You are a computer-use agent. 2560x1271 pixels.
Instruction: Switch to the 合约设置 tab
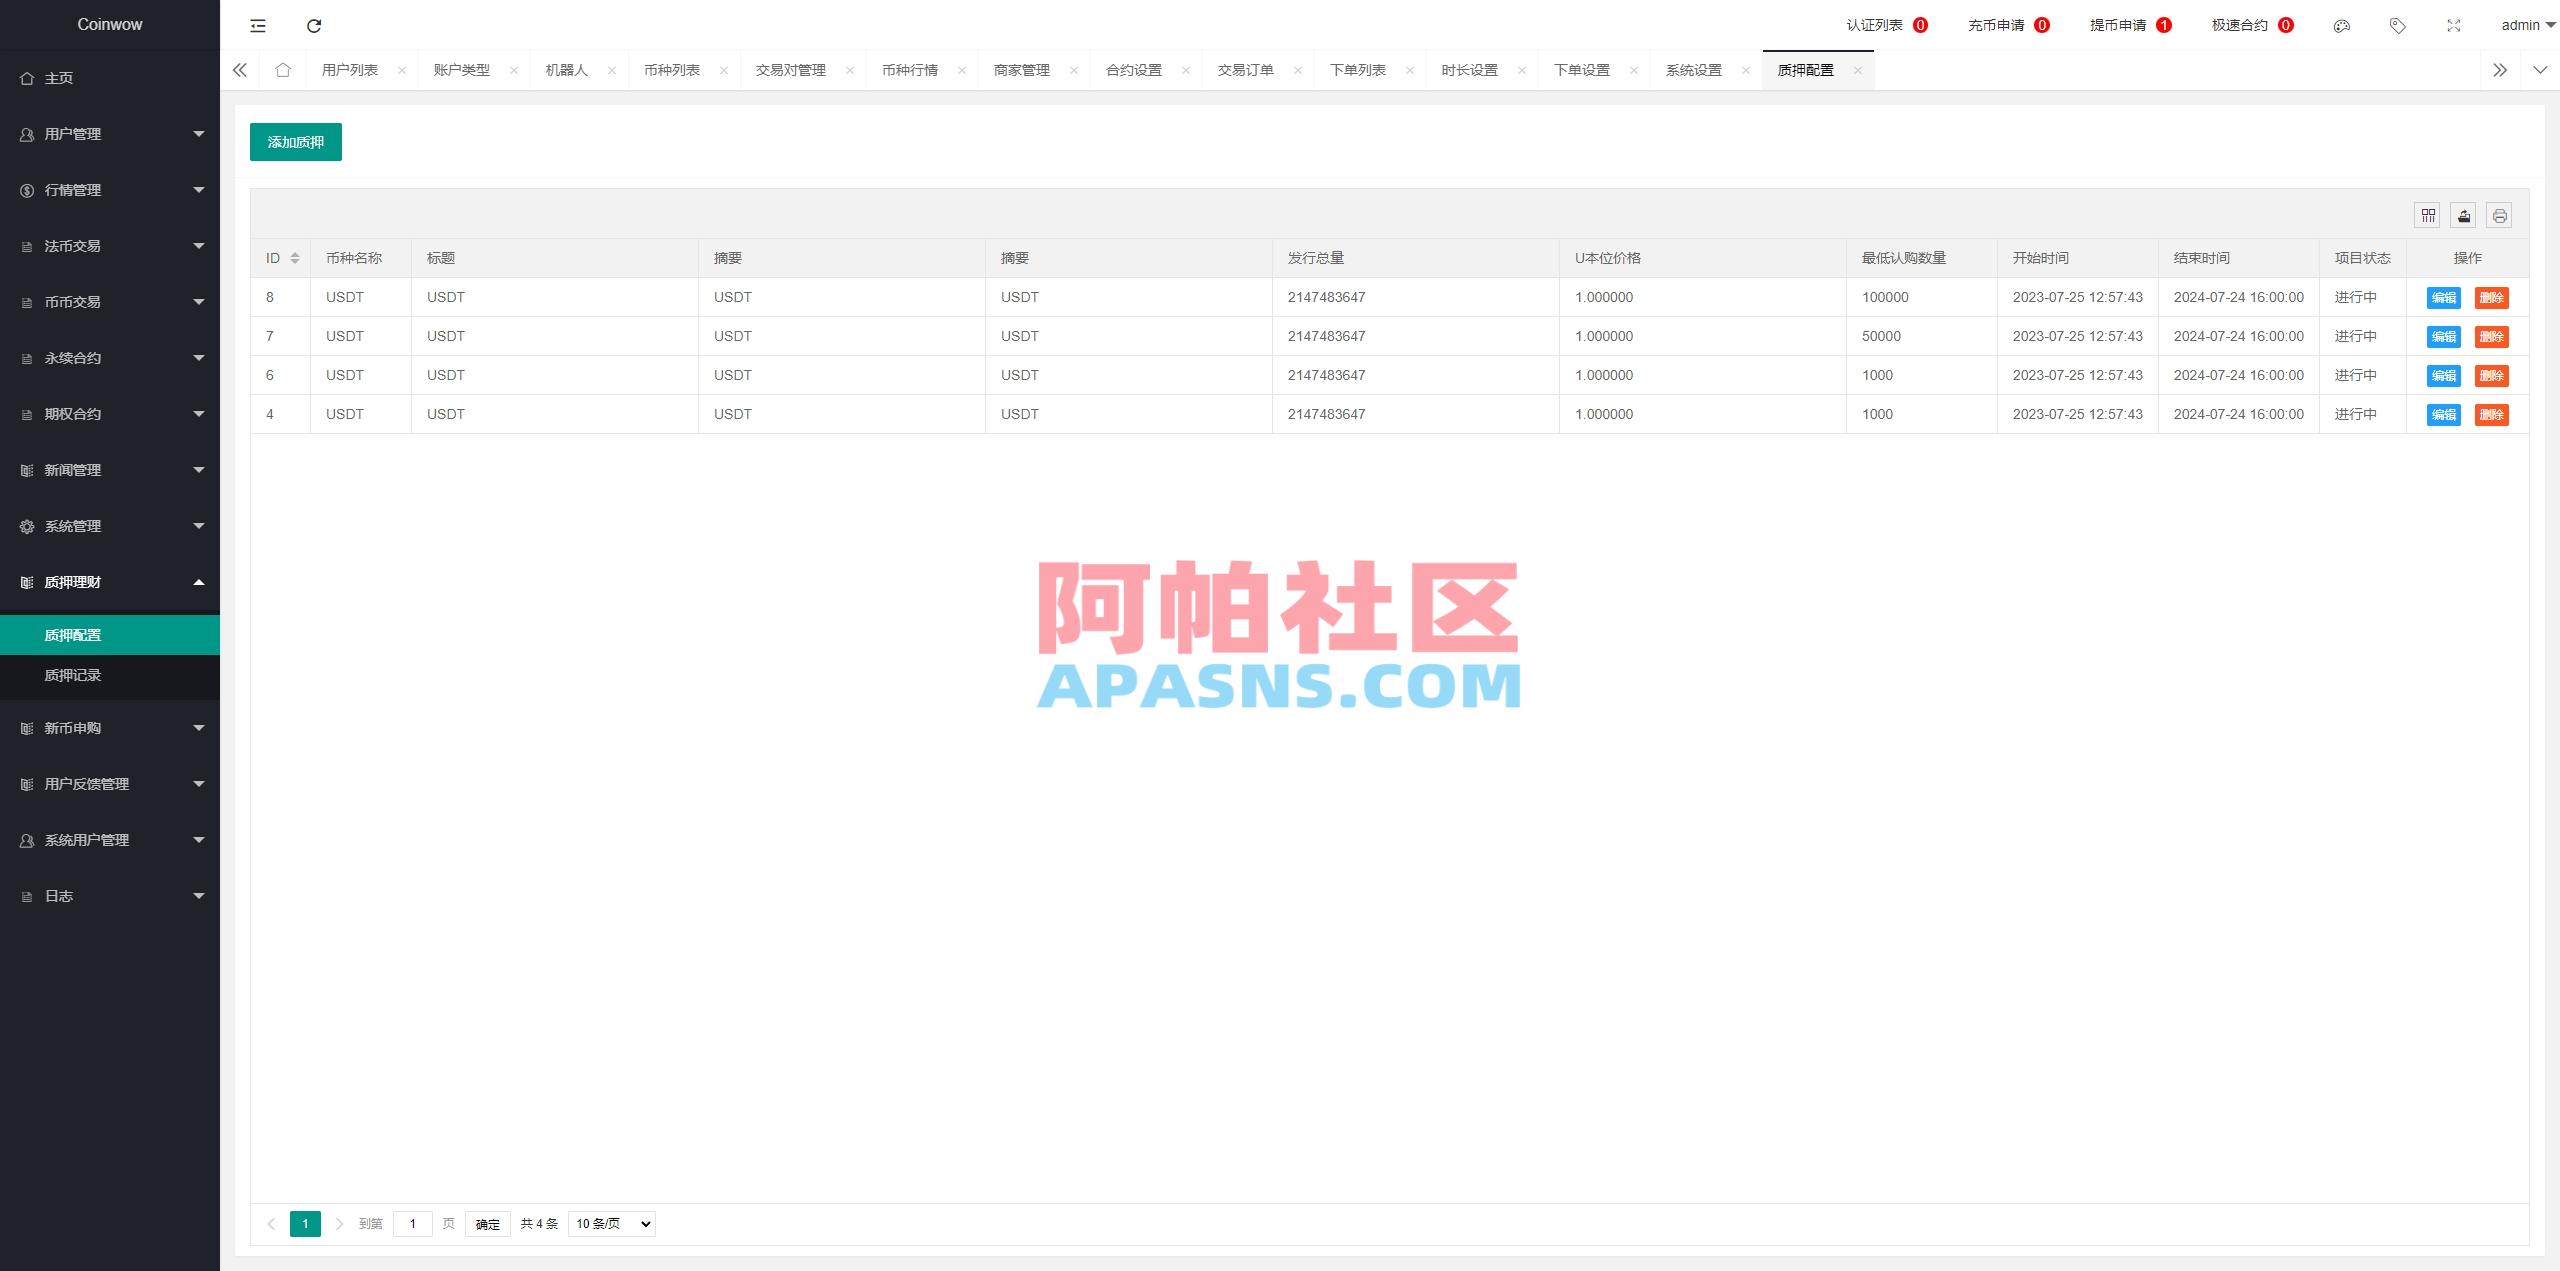(1134, 70)
